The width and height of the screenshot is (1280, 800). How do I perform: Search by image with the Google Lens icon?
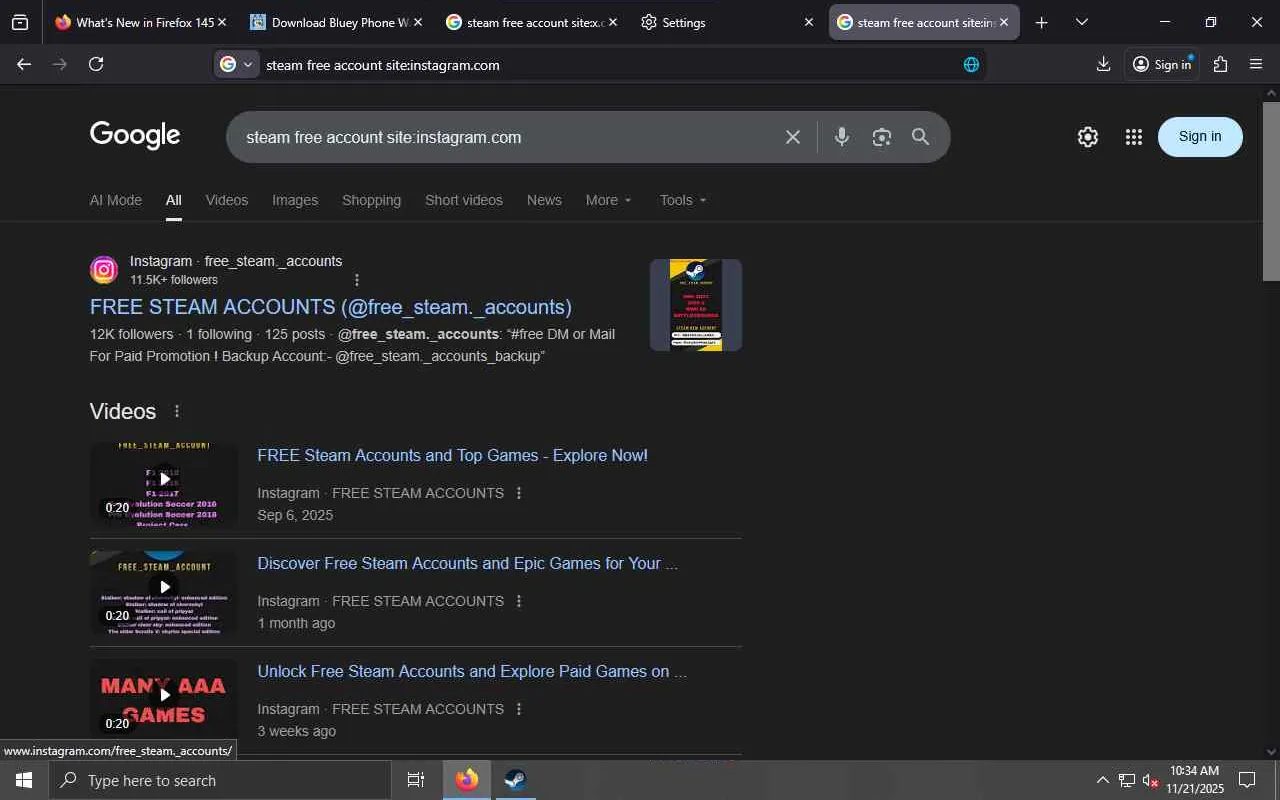point(881,137)
